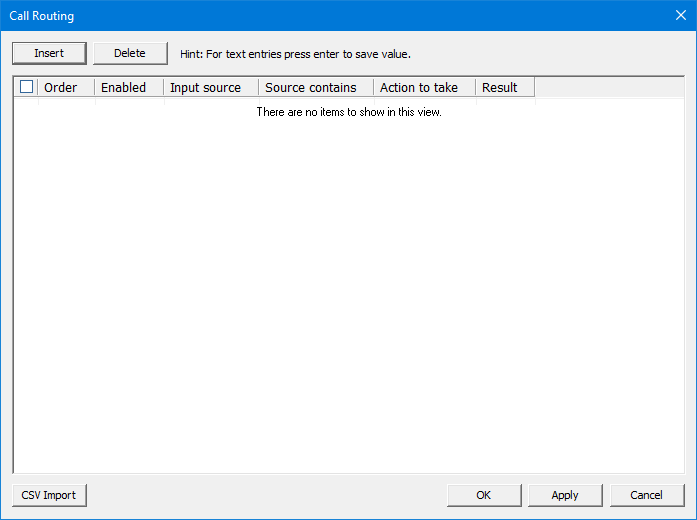Click the Insert button
697x520 pixels.
click(x=49, y=53)
